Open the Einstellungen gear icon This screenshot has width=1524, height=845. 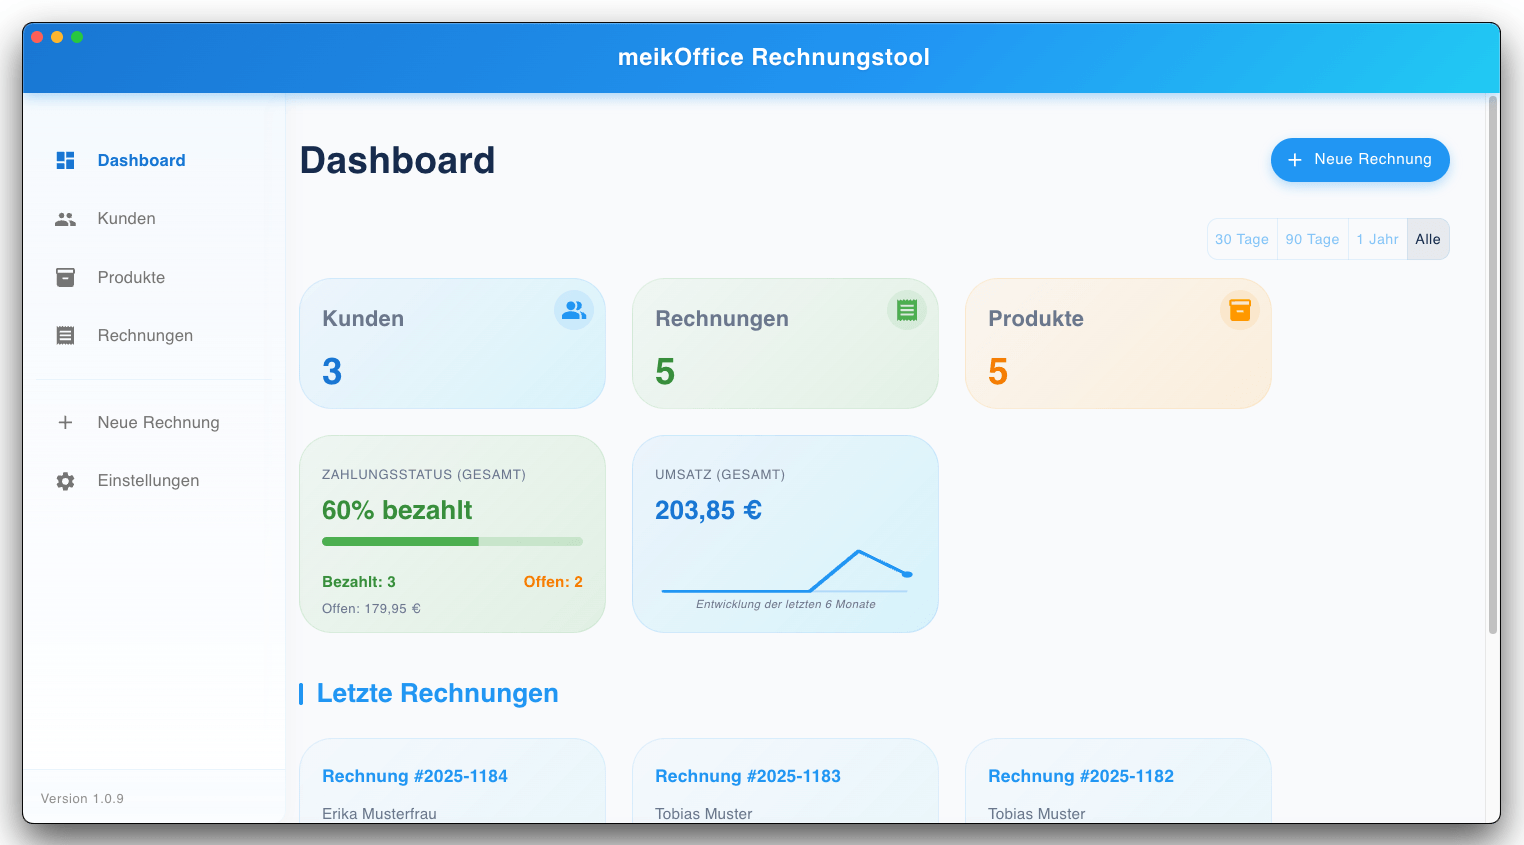tap(65, 480)
